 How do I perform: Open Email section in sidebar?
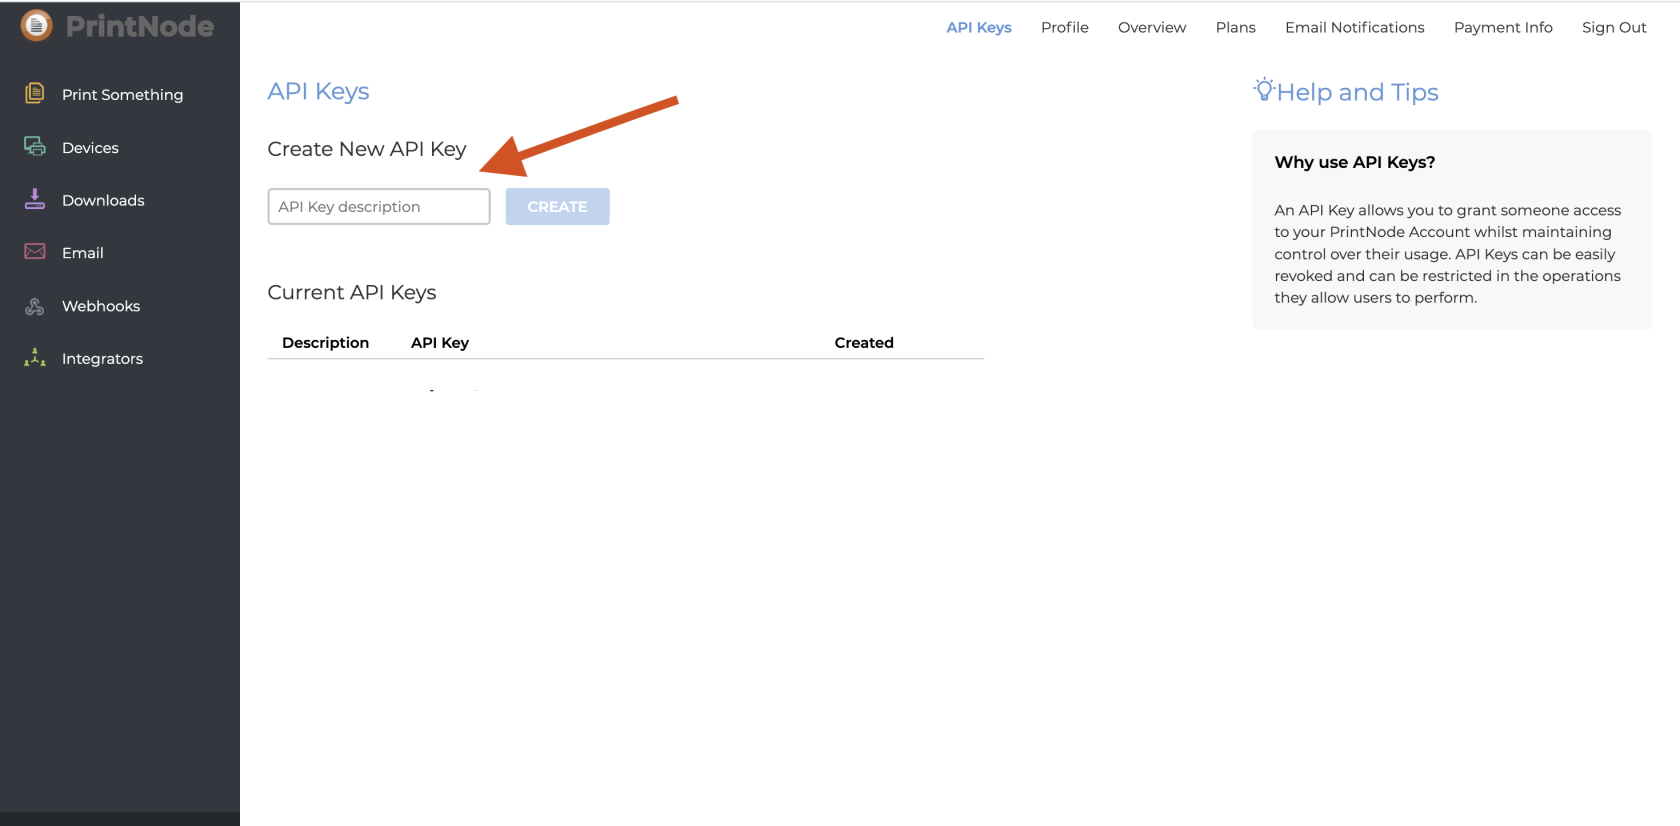[83, 253]
